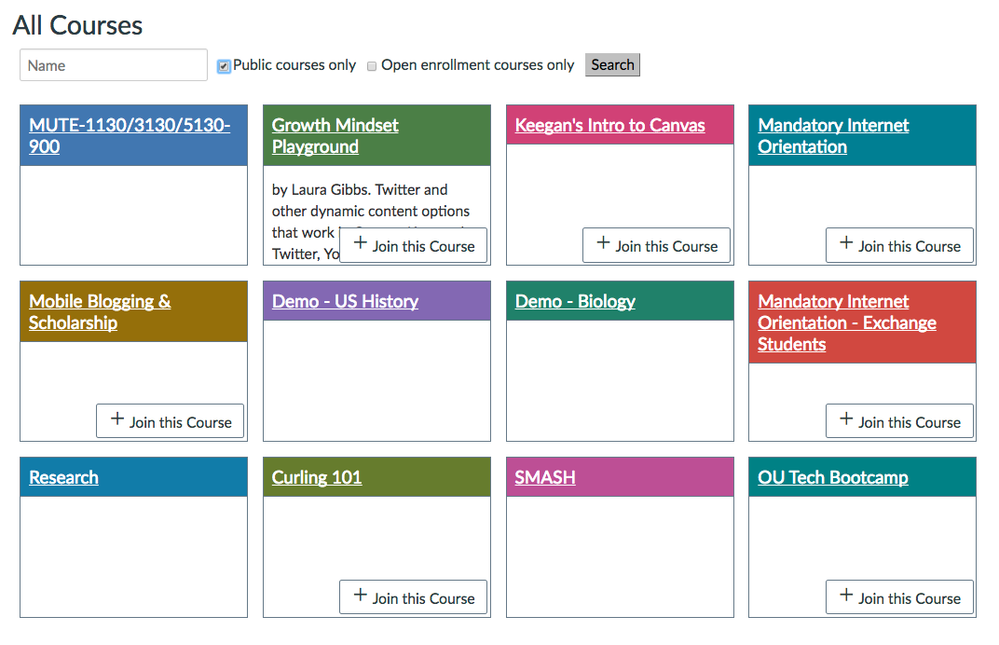
Task: Open Keegan's Intro to Canvas title link
Action: pyautogui.click(x=610, y=125)
